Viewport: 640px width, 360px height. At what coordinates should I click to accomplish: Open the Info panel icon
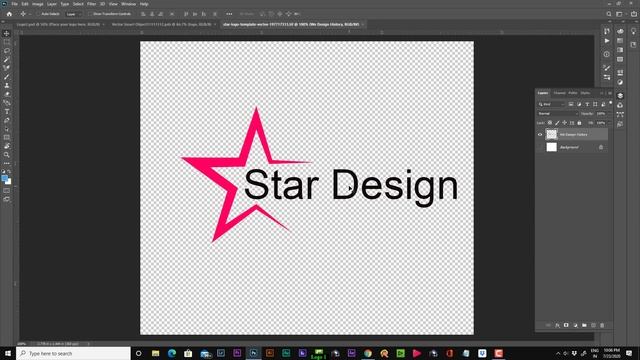(607, 54)
